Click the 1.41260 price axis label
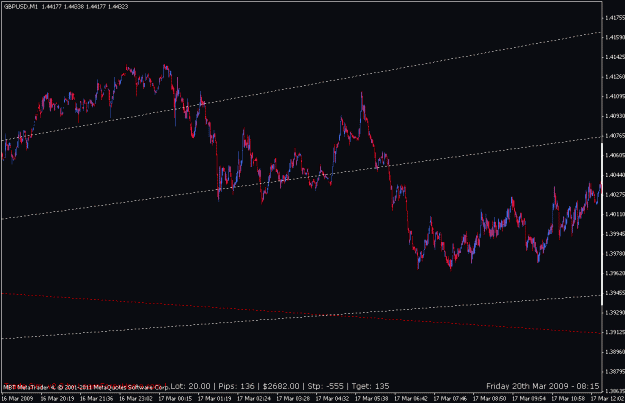Screen dimensions: 625x403 click(615, 77)
